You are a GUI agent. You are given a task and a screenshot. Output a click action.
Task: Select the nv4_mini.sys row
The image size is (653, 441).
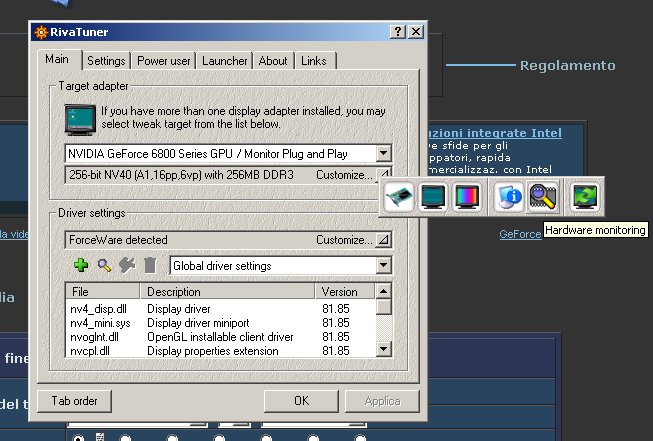click(x=220, y=323)
